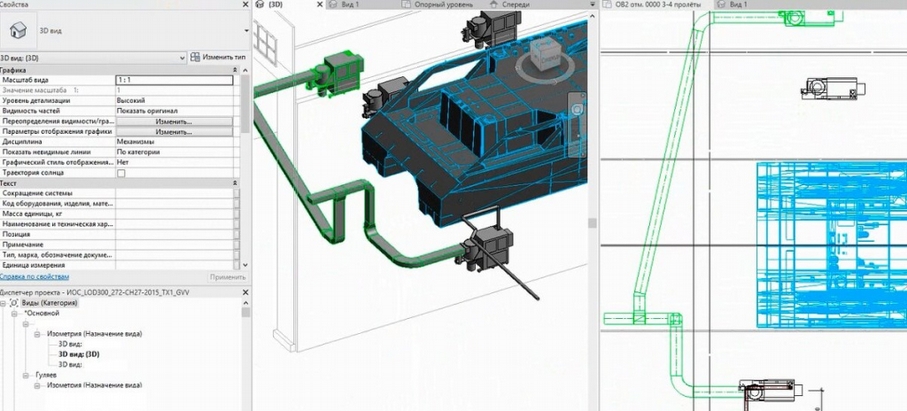Select the blue equipment outline in plan view
The image size is (907, 411).
pos(832,245)
